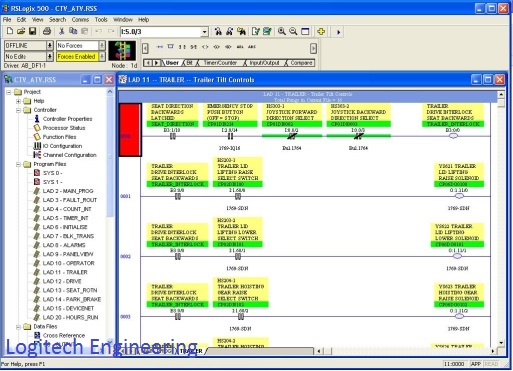Click the Verify File icon

tap(256, 31)
